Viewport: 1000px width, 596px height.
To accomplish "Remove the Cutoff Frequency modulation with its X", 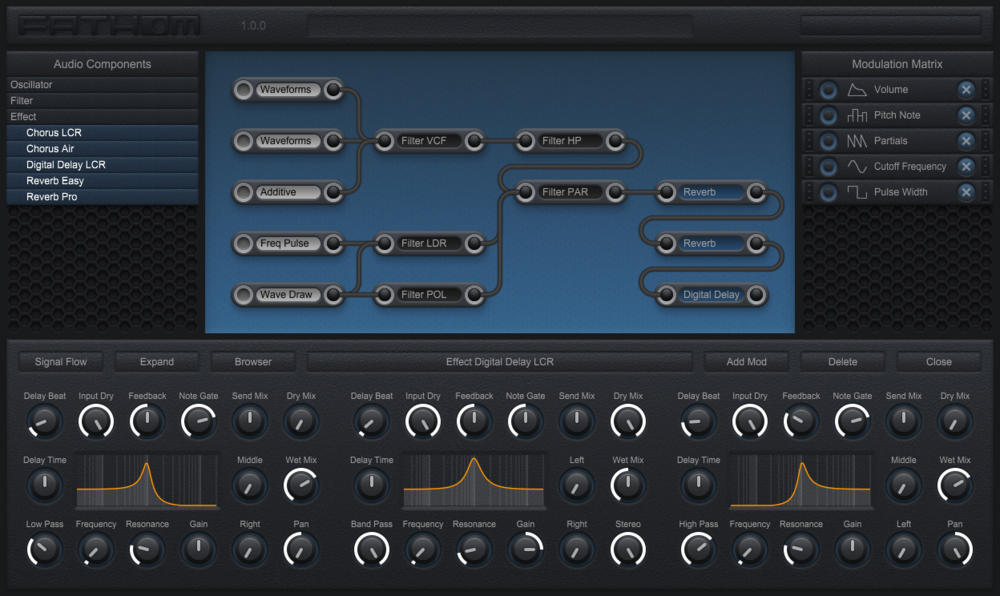I will 966,166.
